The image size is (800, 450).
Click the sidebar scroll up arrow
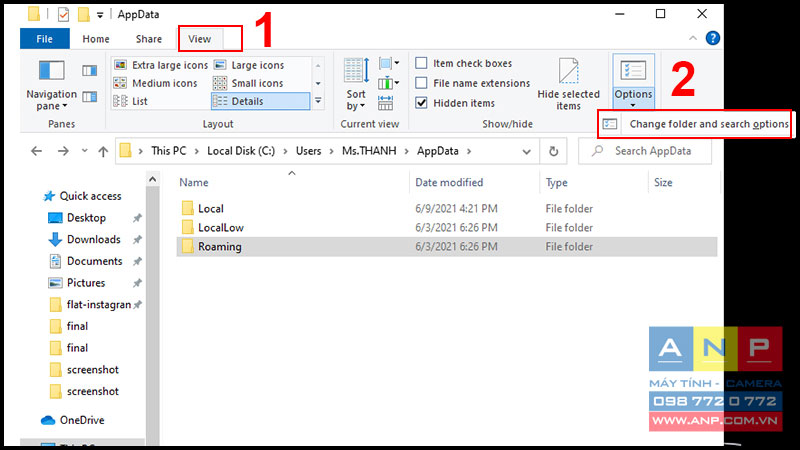tap(152, 180)
